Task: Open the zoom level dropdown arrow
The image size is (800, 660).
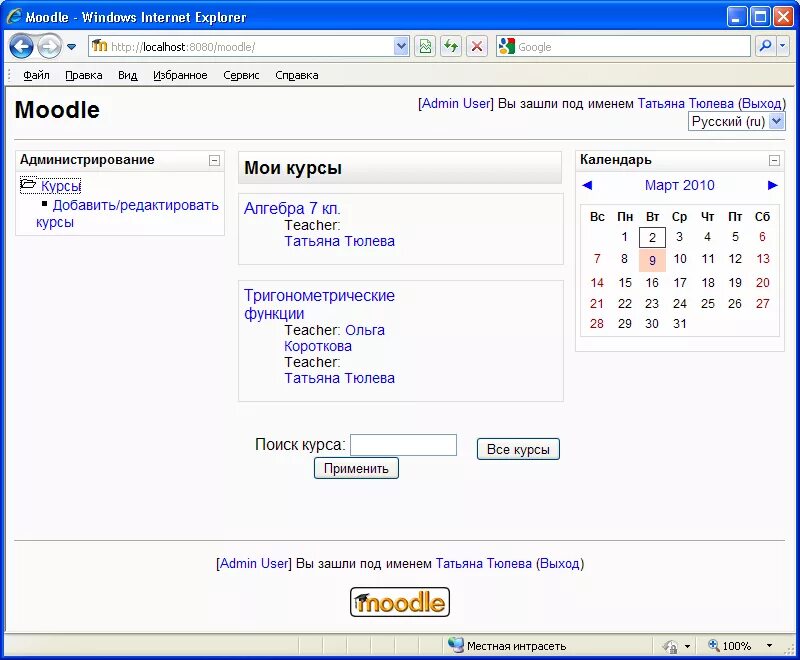Action: (769, 646)
